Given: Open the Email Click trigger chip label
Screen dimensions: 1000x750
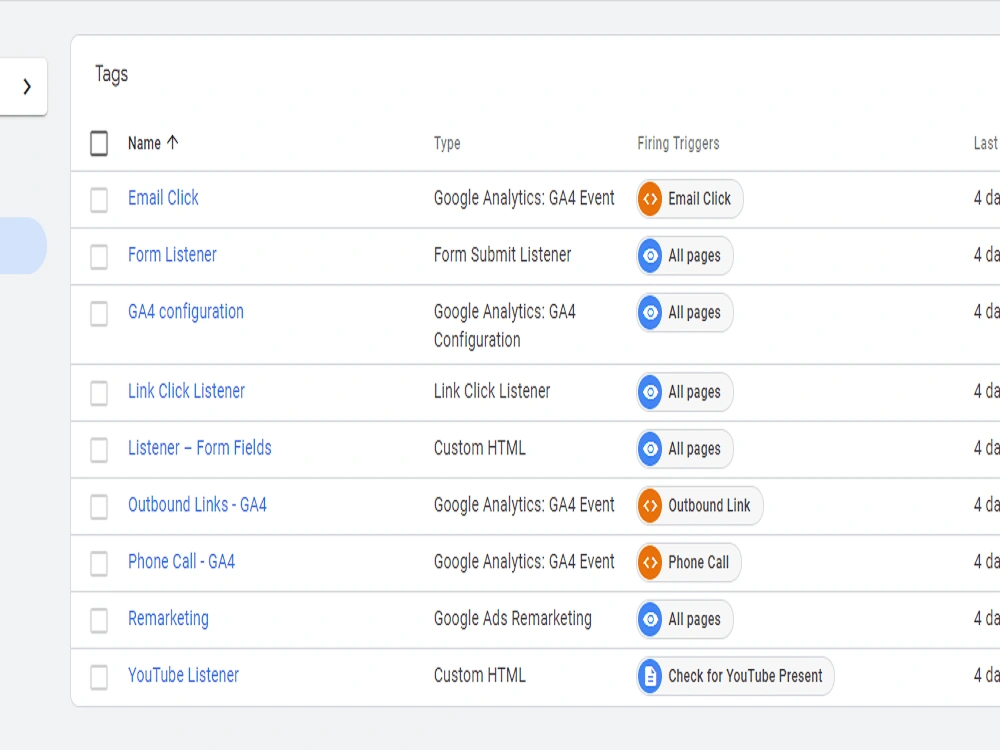Looking at the screenshot, I should [699, 199].
